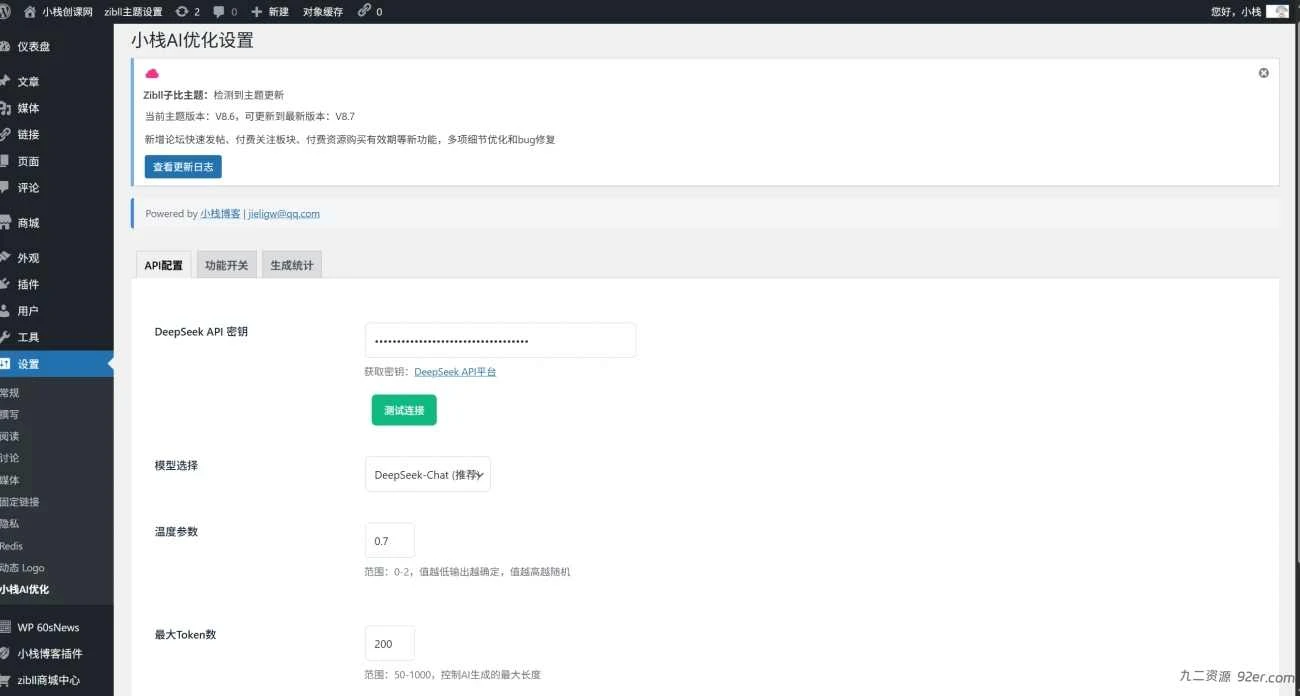Dismiss the Zibll update notice

coord(1264,73)
